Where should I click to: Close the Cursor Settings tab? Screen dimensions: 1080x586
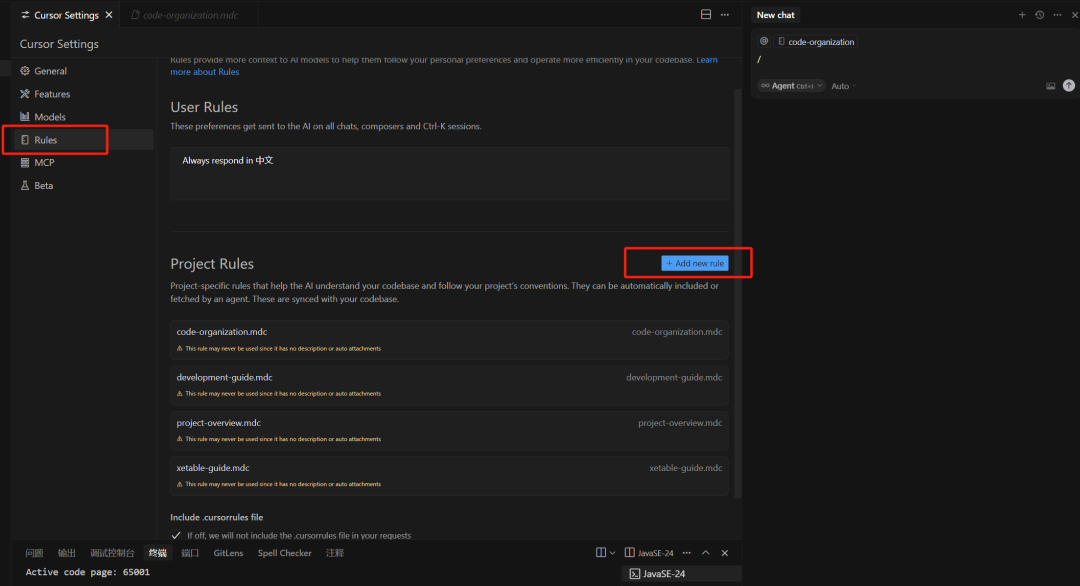[x=109, y=14]
